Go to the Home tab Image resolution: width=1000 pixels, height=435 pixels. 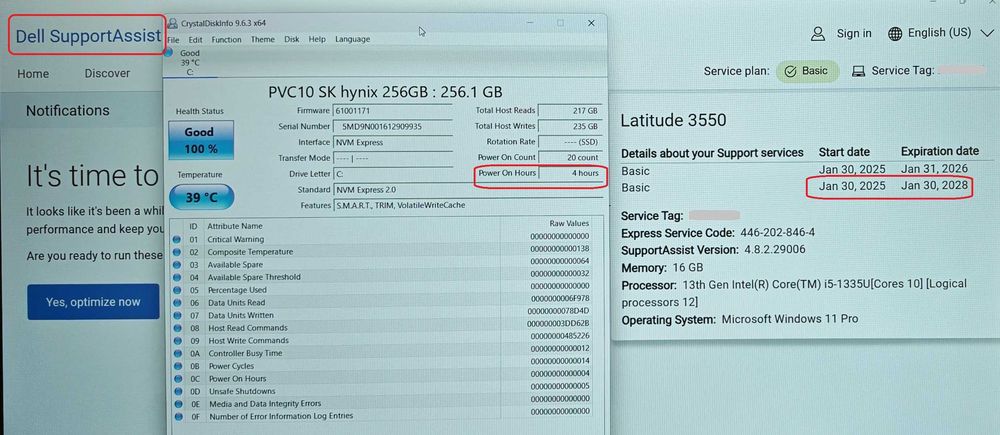(x=33, y=73)
